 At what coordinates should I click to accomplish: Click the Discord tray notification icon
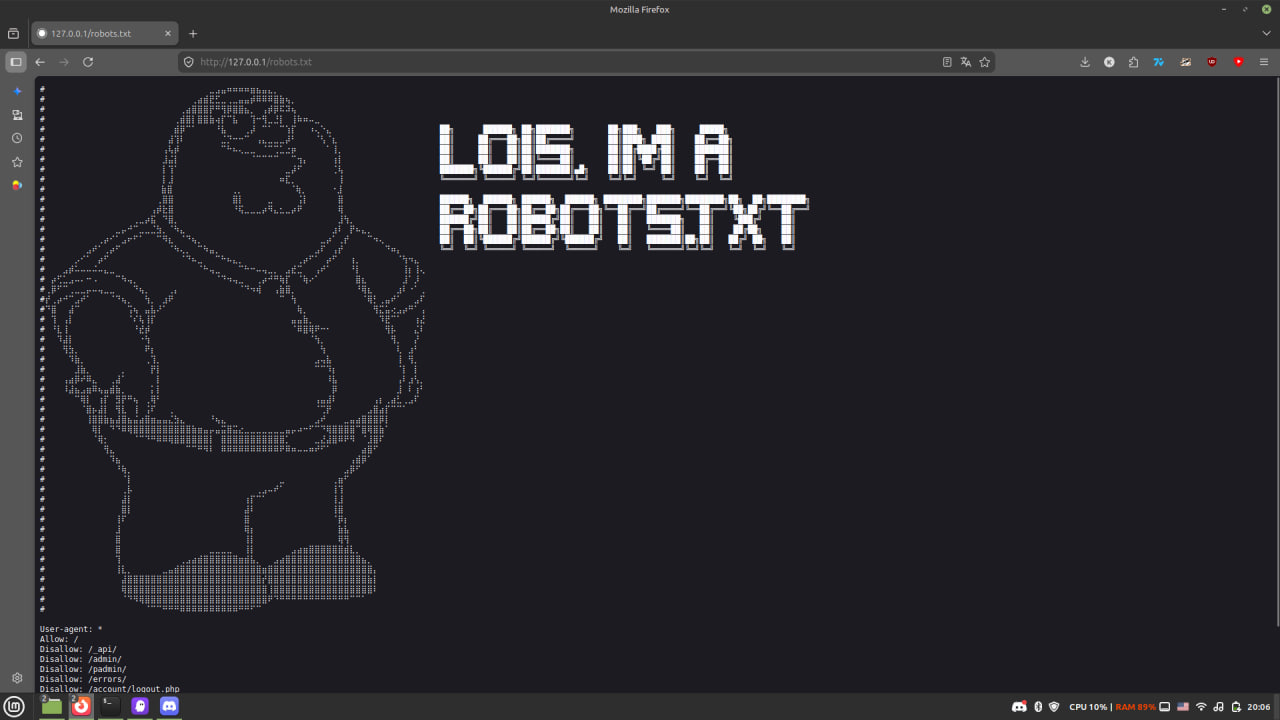1019,707
